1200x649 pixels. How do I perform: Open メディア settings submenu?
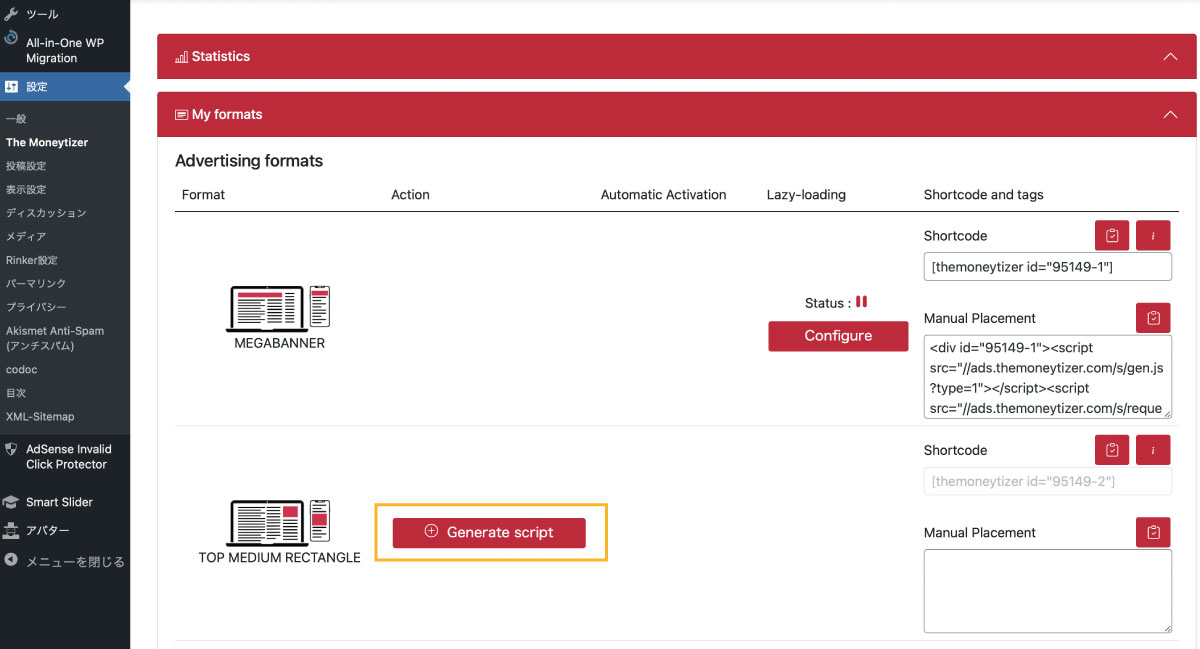click(x=26, y=237)
